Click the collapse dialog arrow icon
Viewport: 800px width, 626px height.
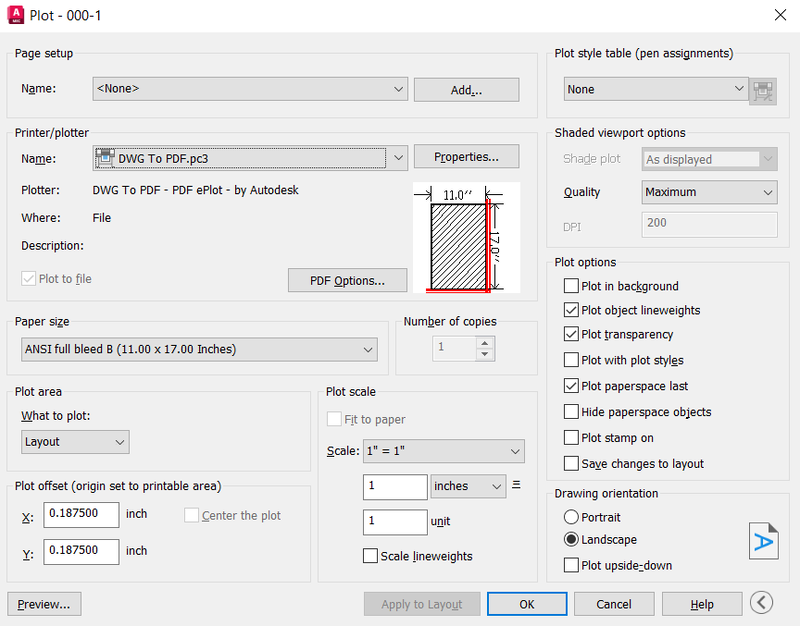pyautogui.click(x=761, y=602)
